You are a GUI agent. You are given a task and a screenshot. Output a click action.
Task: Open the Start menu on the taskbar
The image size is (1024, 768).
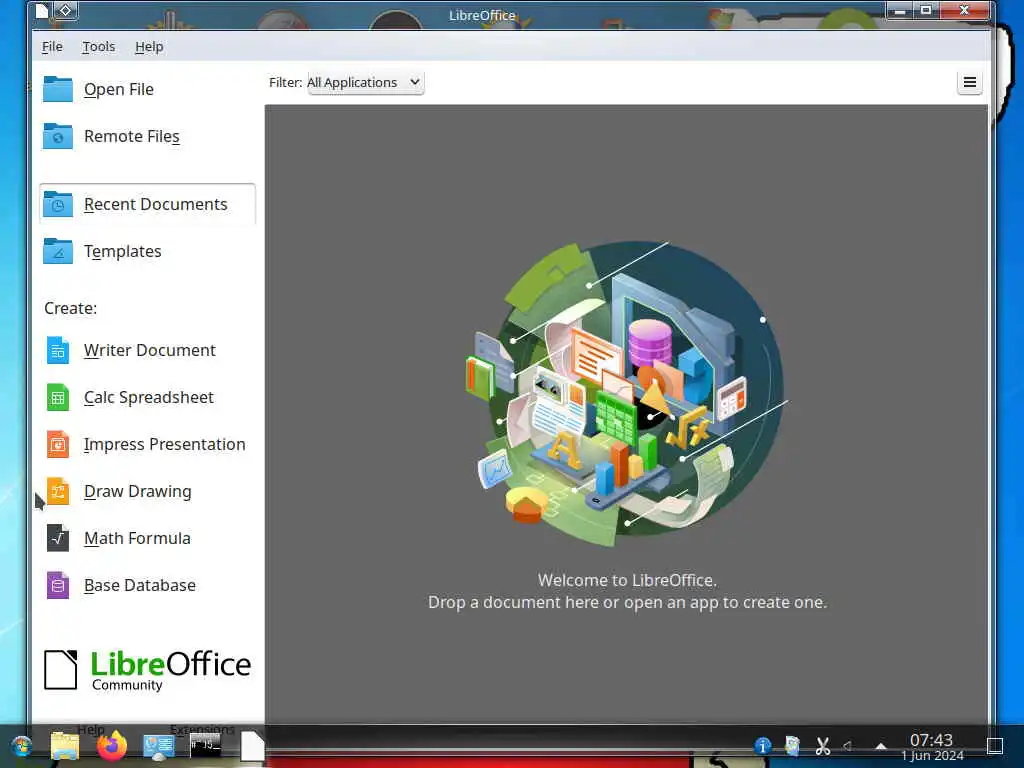click(x=22, y=746)
